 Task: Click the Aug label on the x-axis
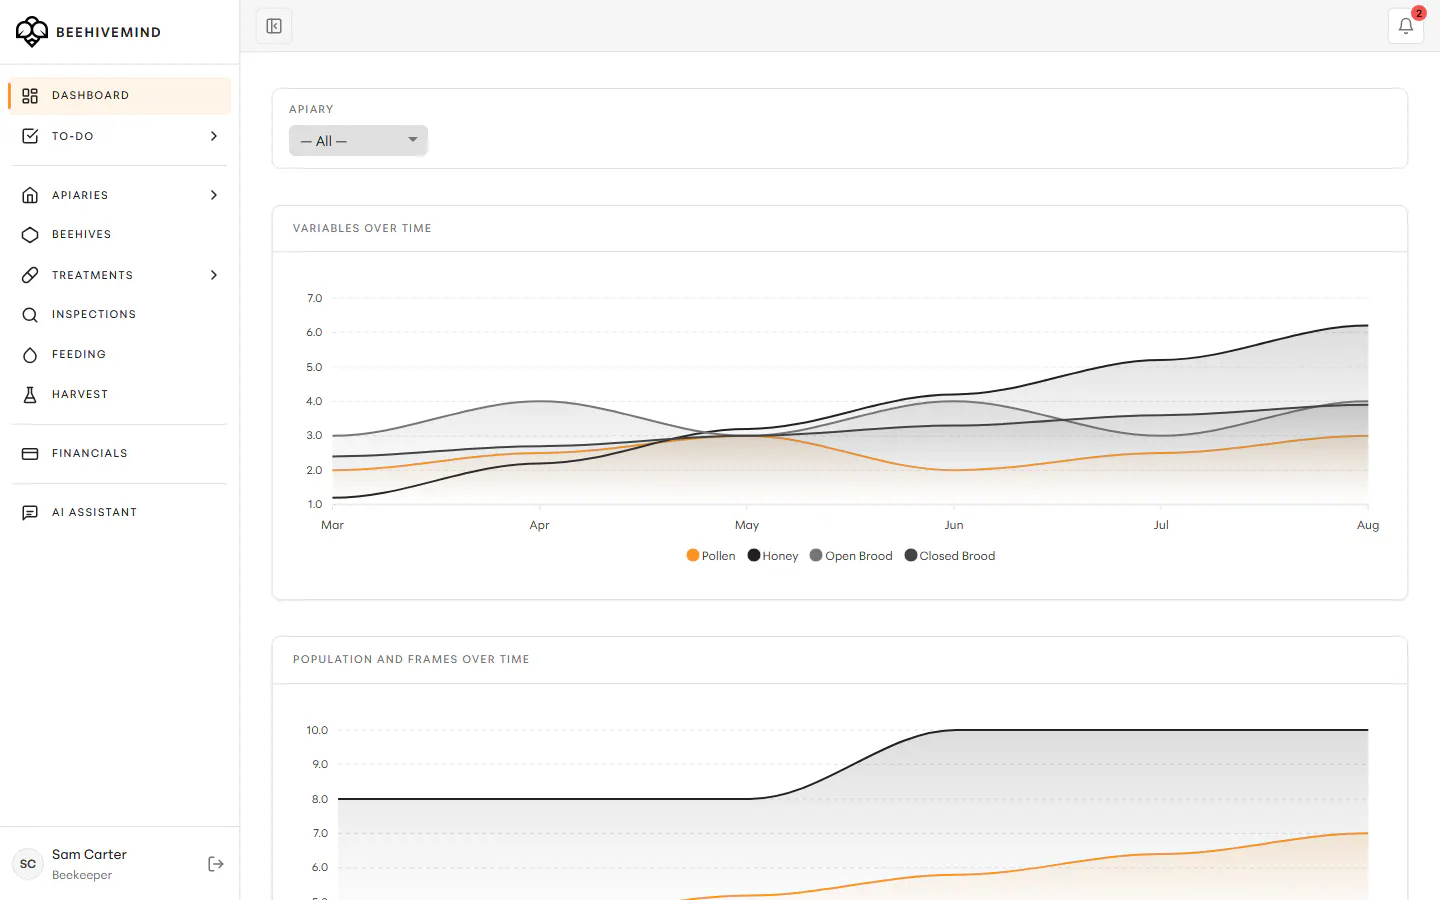click(x=1368, y=526)
